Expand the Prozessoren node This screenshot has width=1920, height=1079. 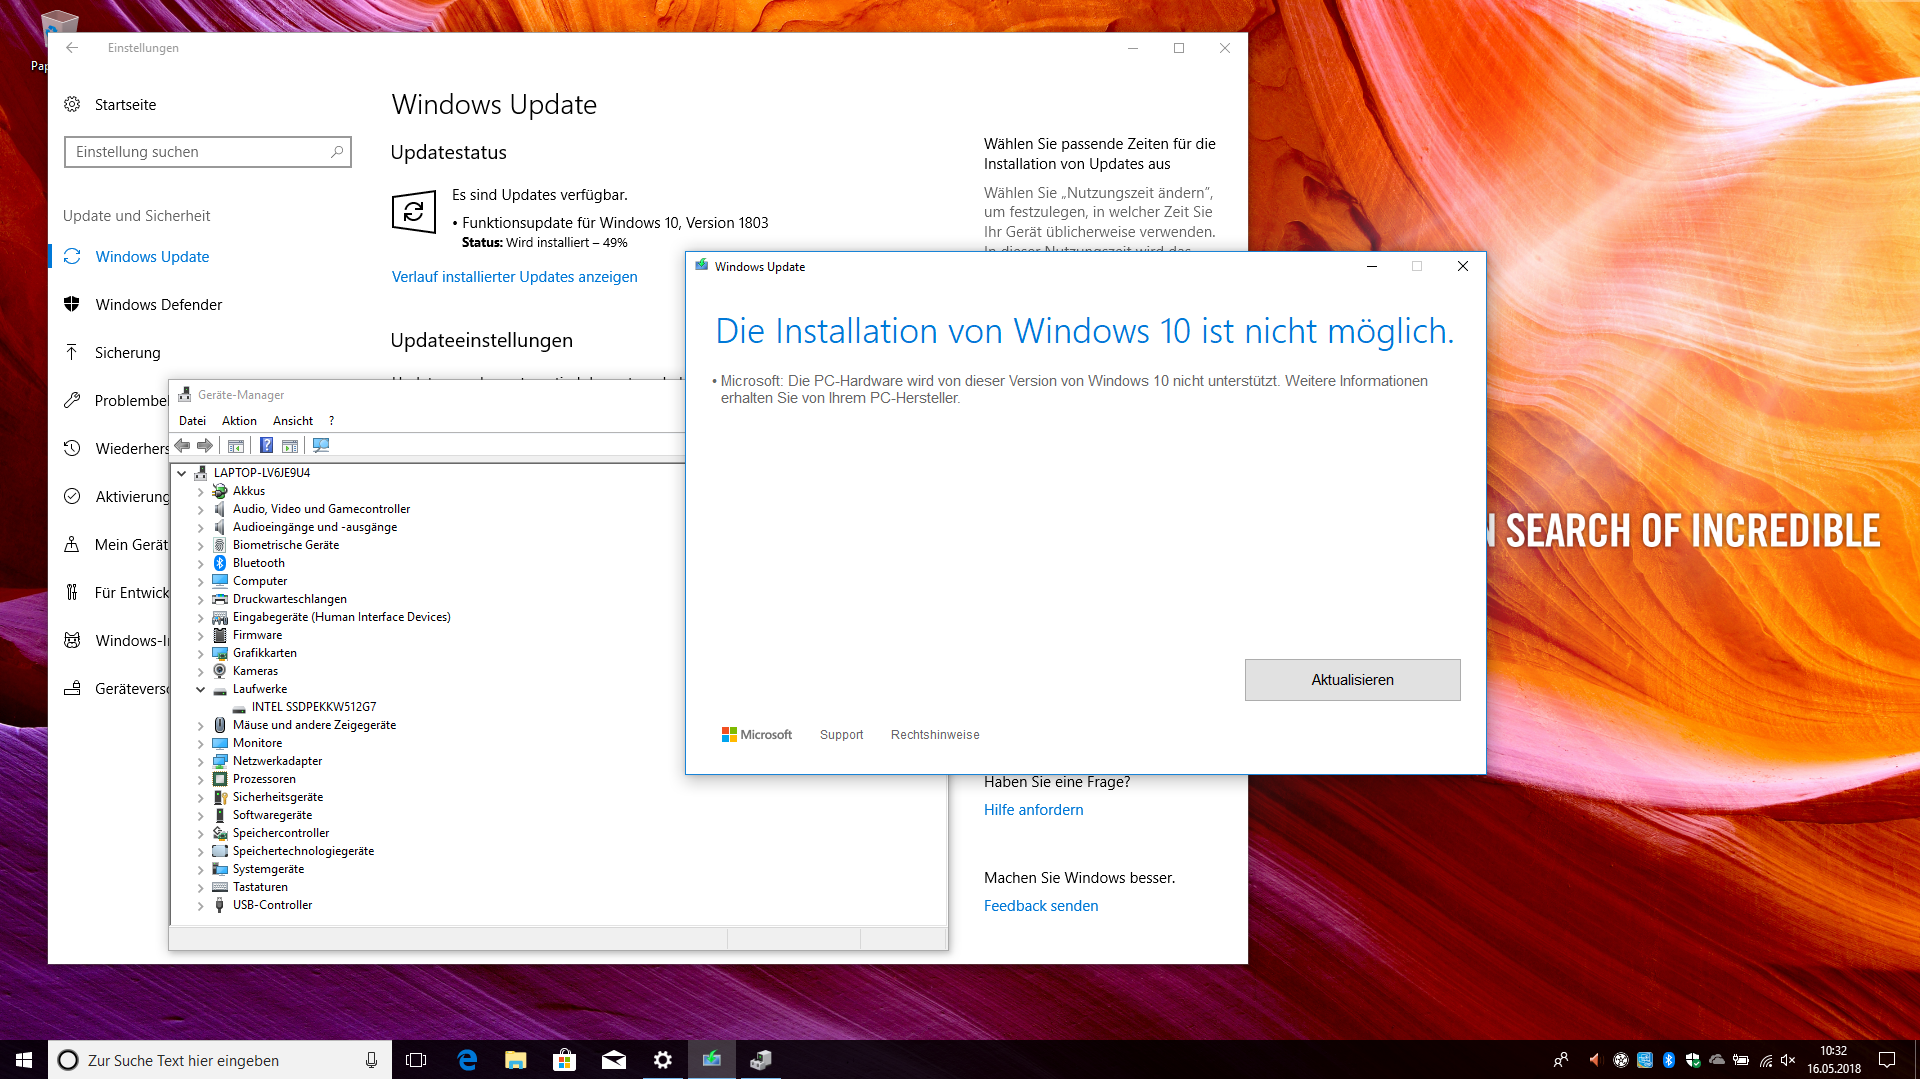(200, 780)
